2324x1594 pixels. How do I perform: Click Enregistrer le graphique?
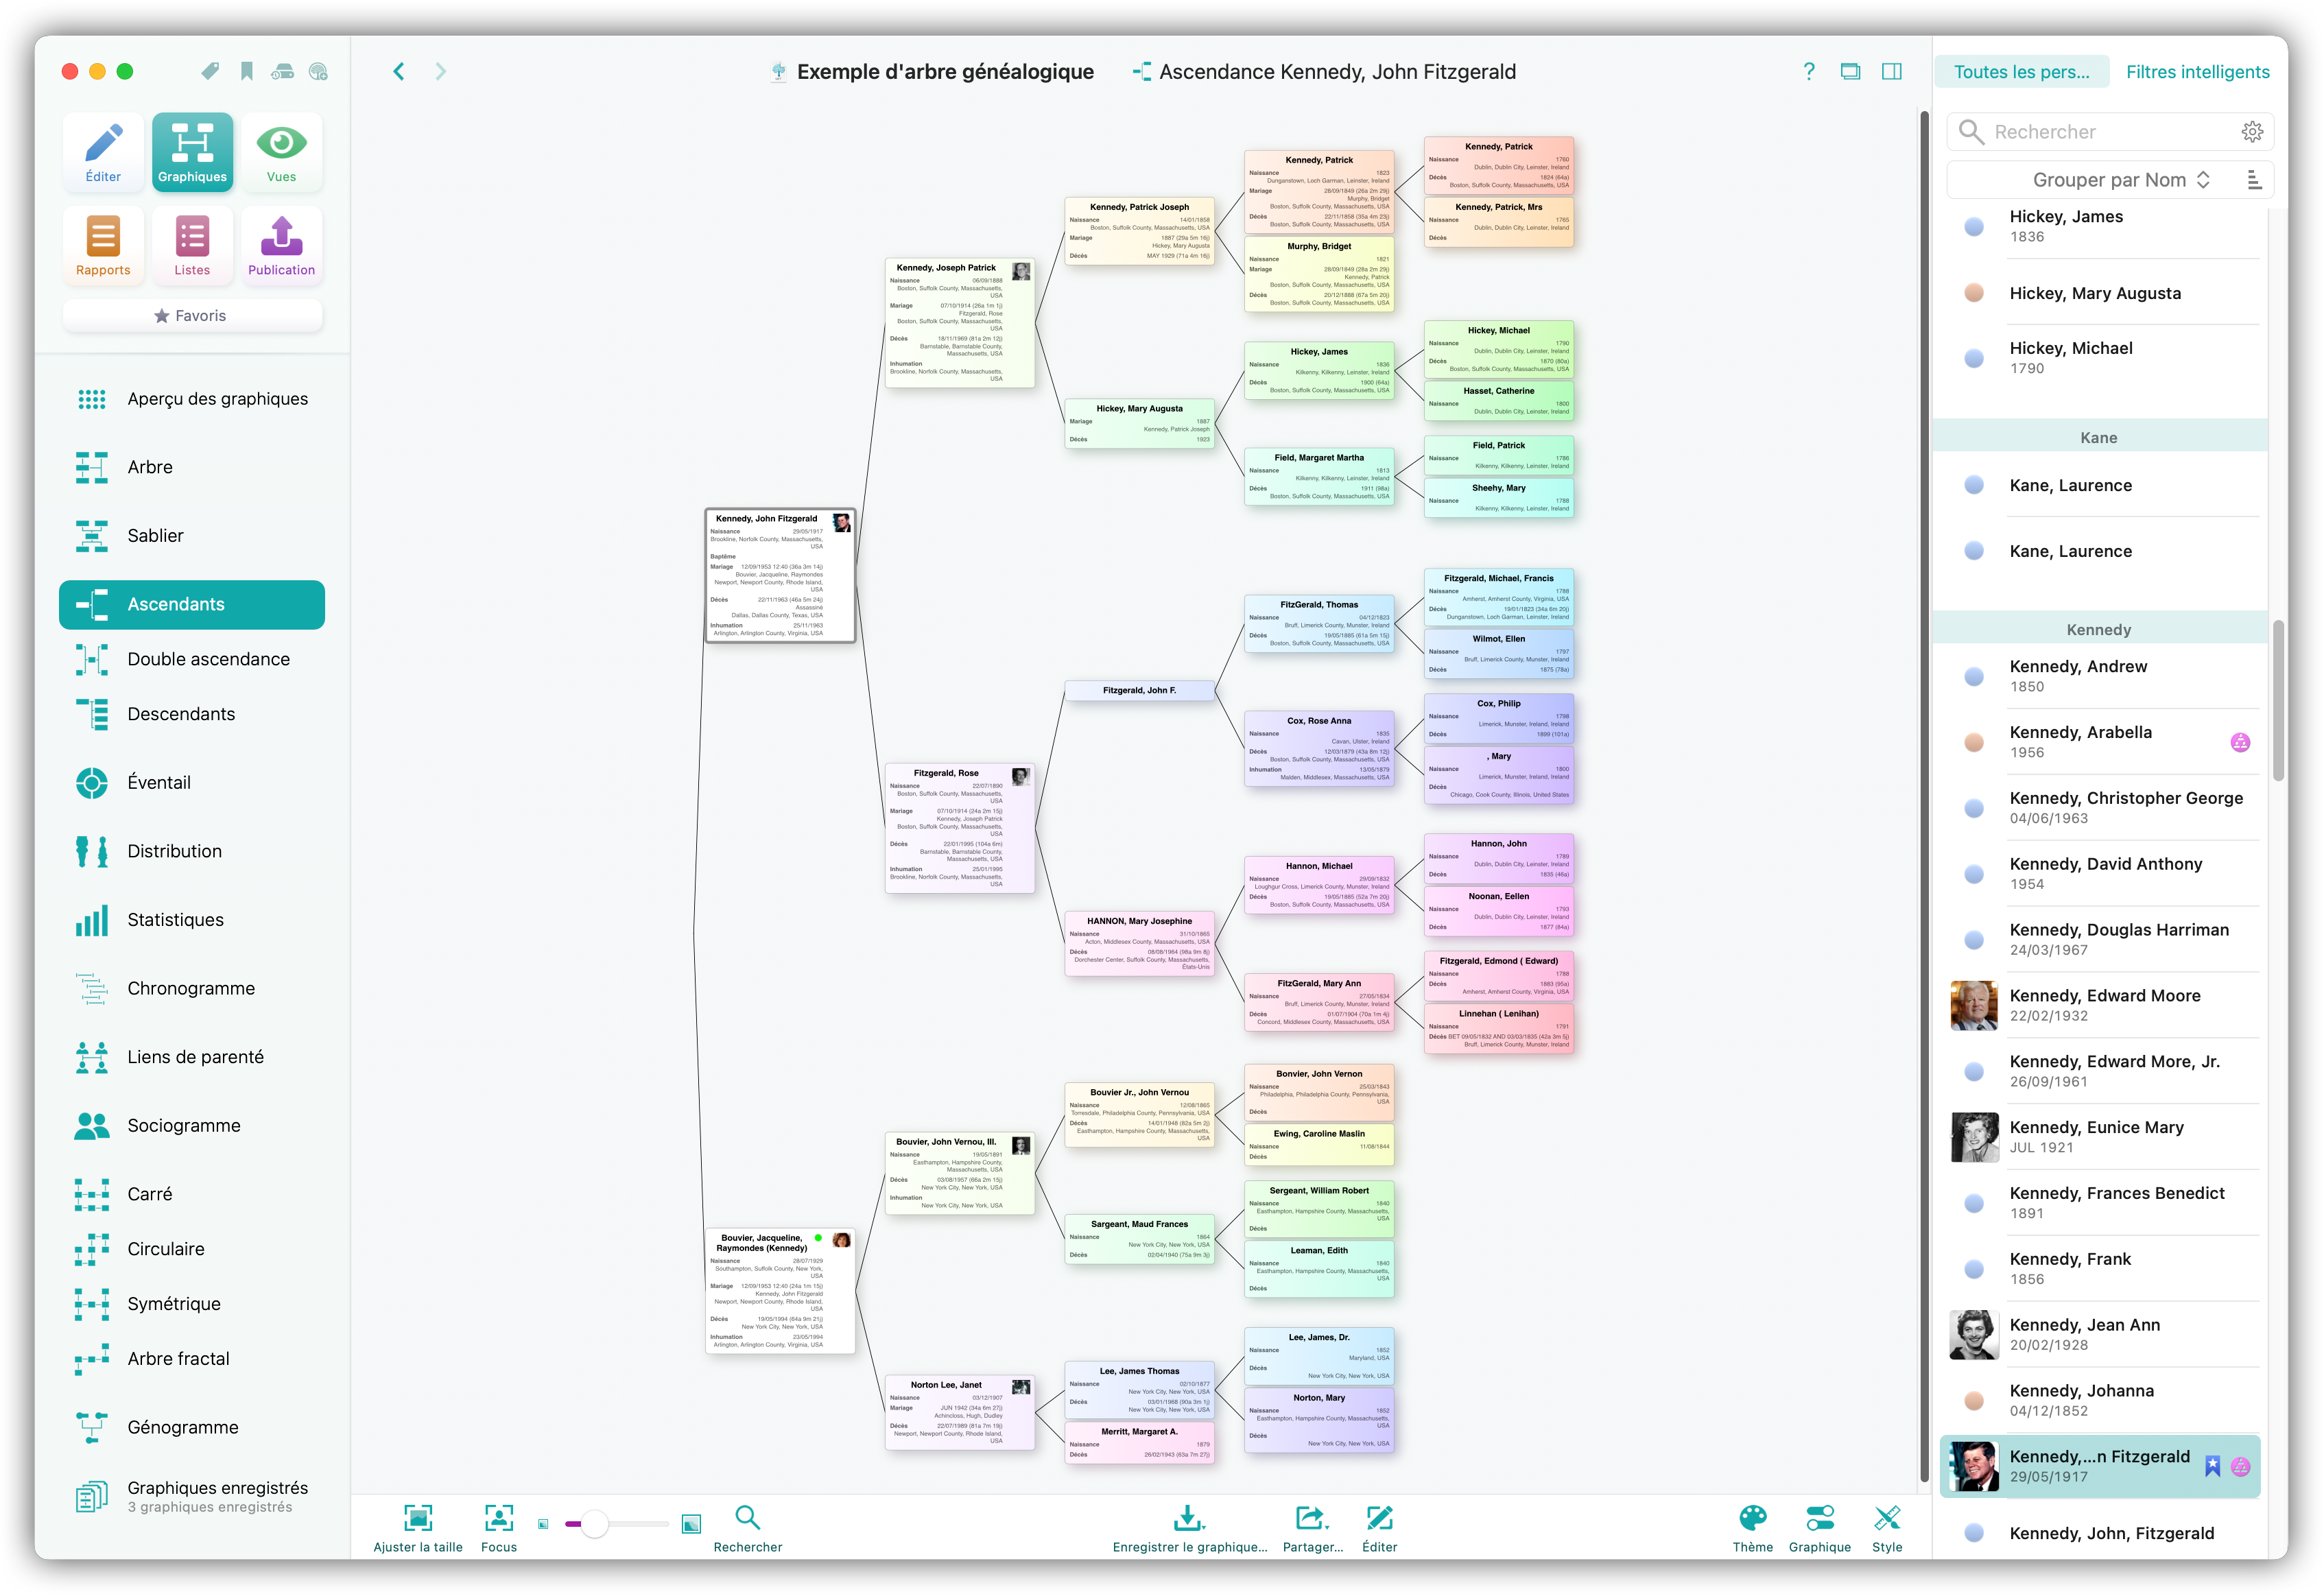click(1189, 1527)
